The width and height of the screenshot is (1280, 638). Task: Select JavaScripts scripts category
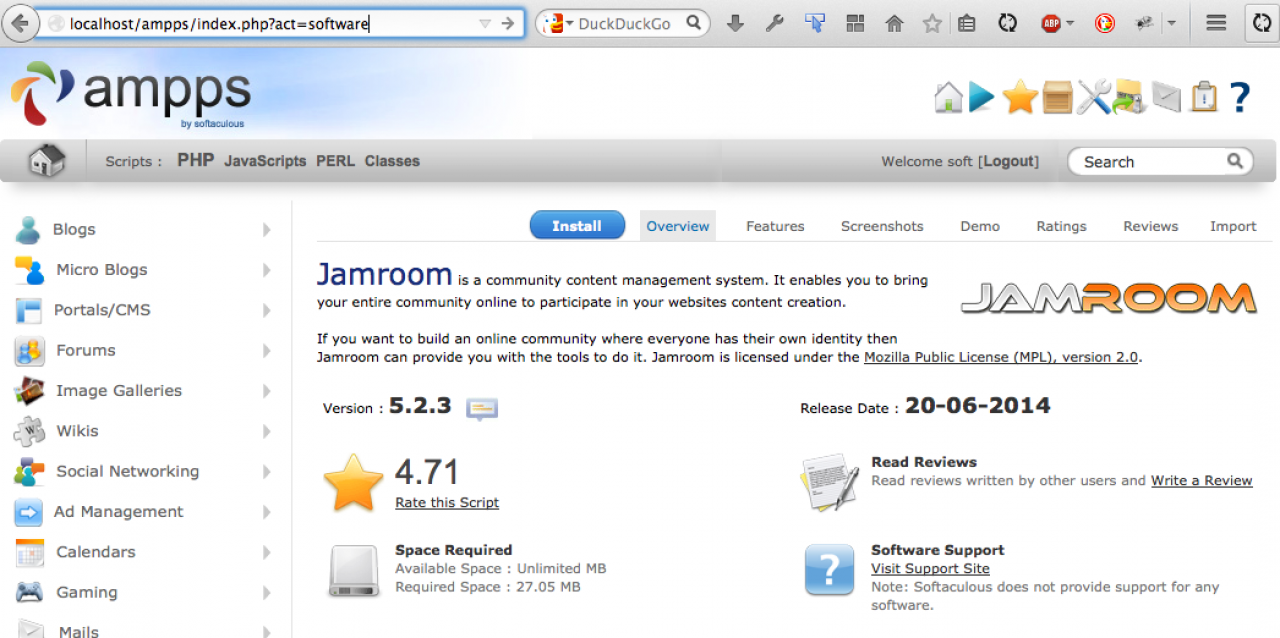click(x=265, y=161)
